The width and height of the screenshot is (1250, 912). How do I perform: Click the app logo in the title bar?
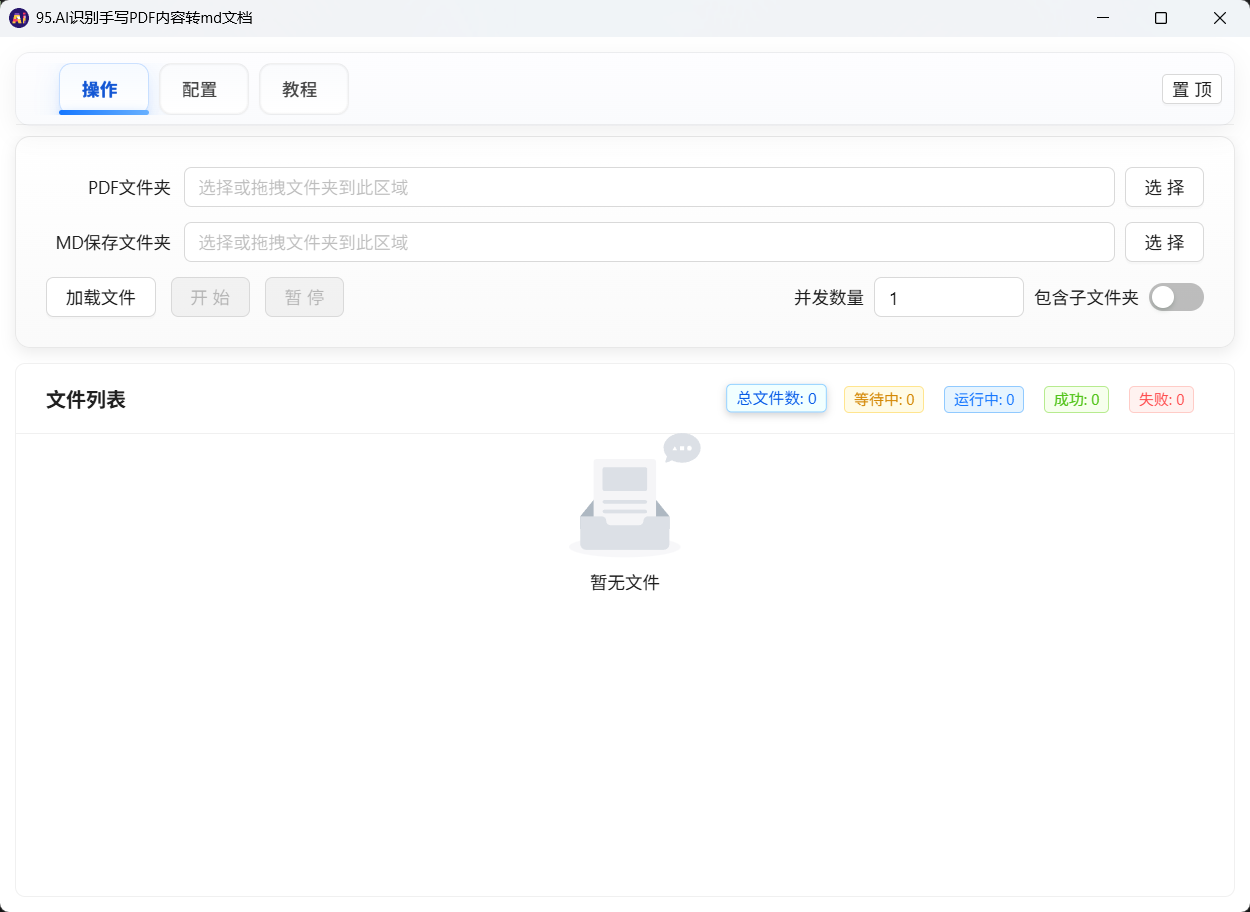tap(17, 18)
